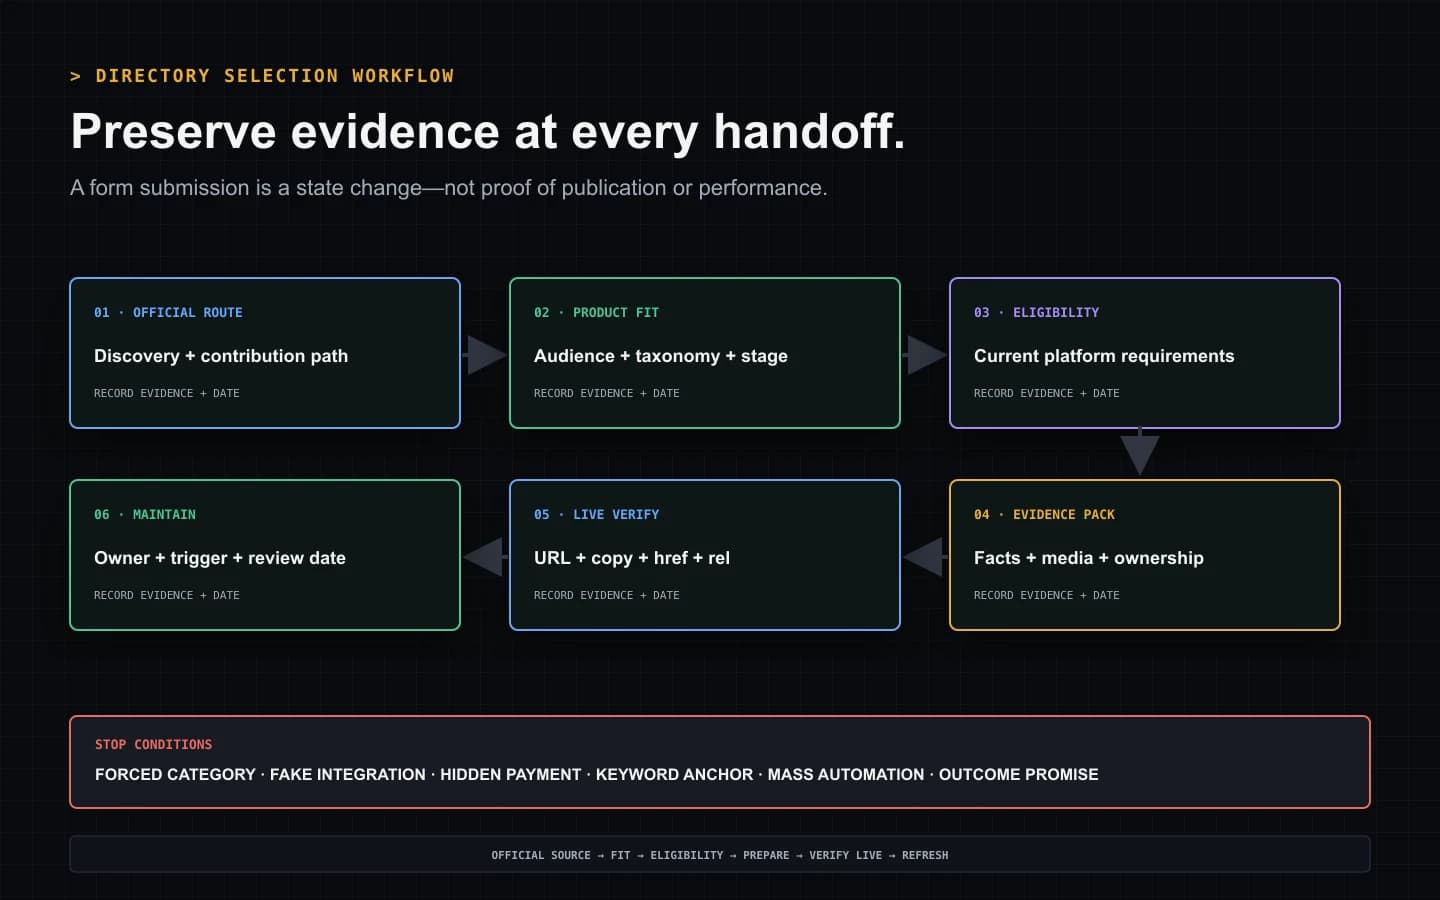Click 'Record evidence + date' in Maintain card

point(167,595)
